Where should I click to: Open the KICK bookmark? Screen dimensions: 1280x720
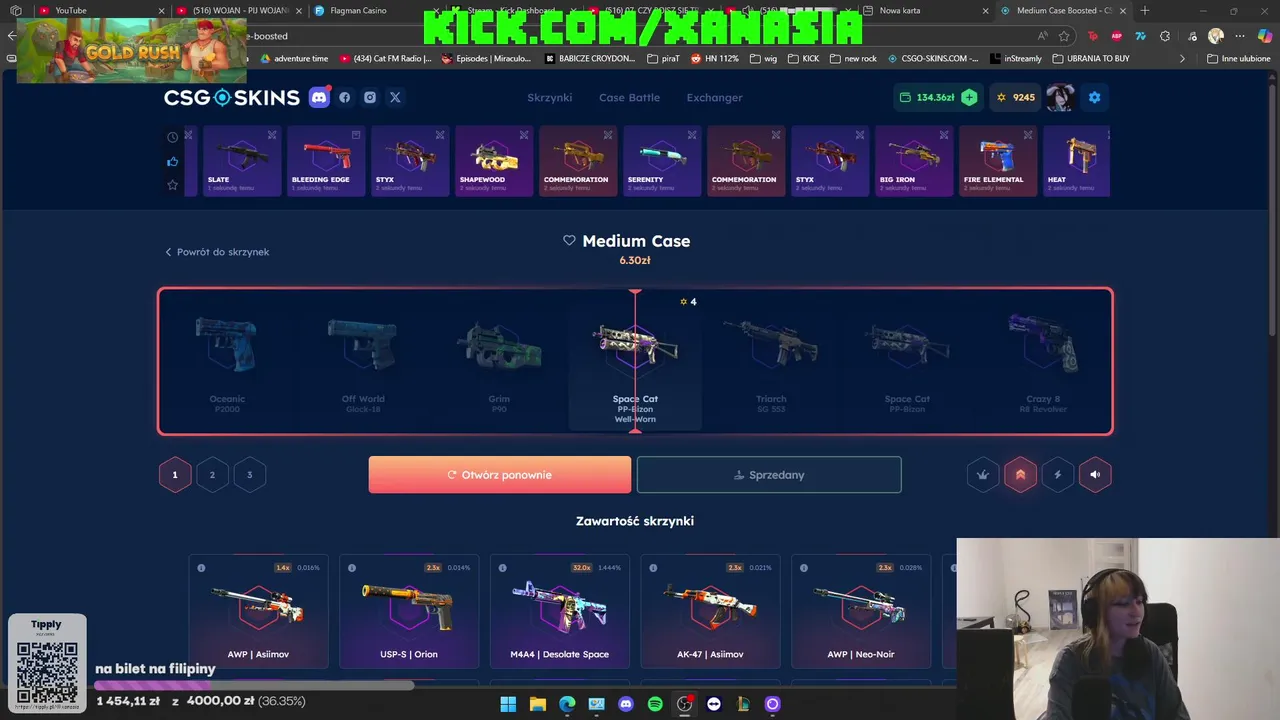[803, 58]
